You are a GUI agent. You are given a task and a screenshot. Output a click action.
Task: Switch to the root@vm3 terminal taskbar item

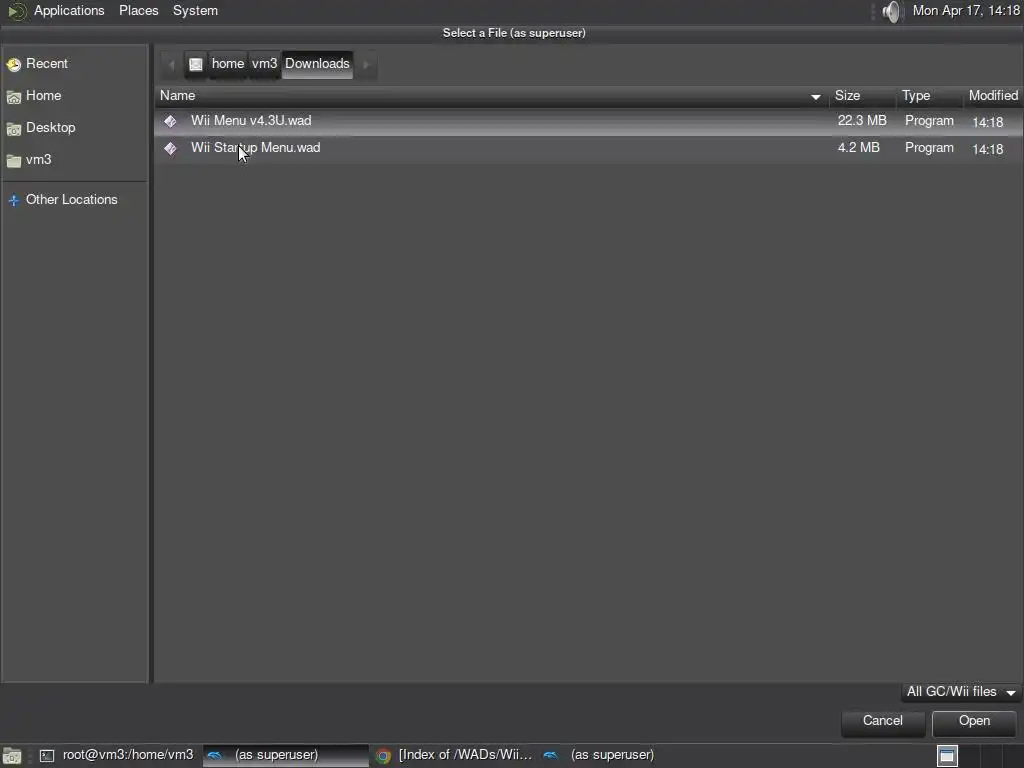(118, 756)
